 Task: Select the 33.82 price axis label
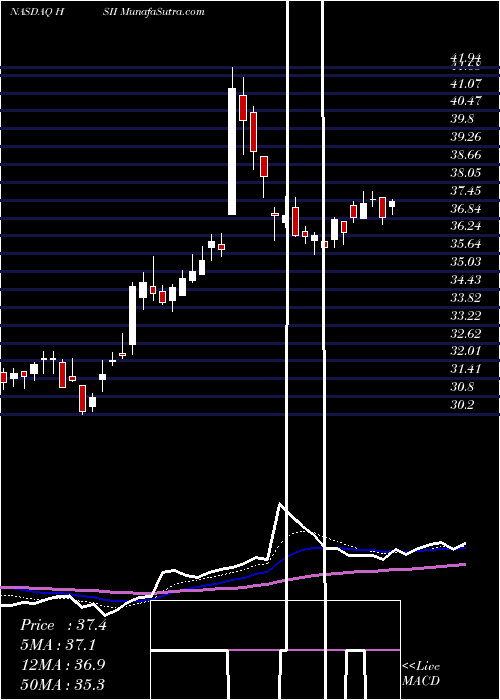click(466, 298)
